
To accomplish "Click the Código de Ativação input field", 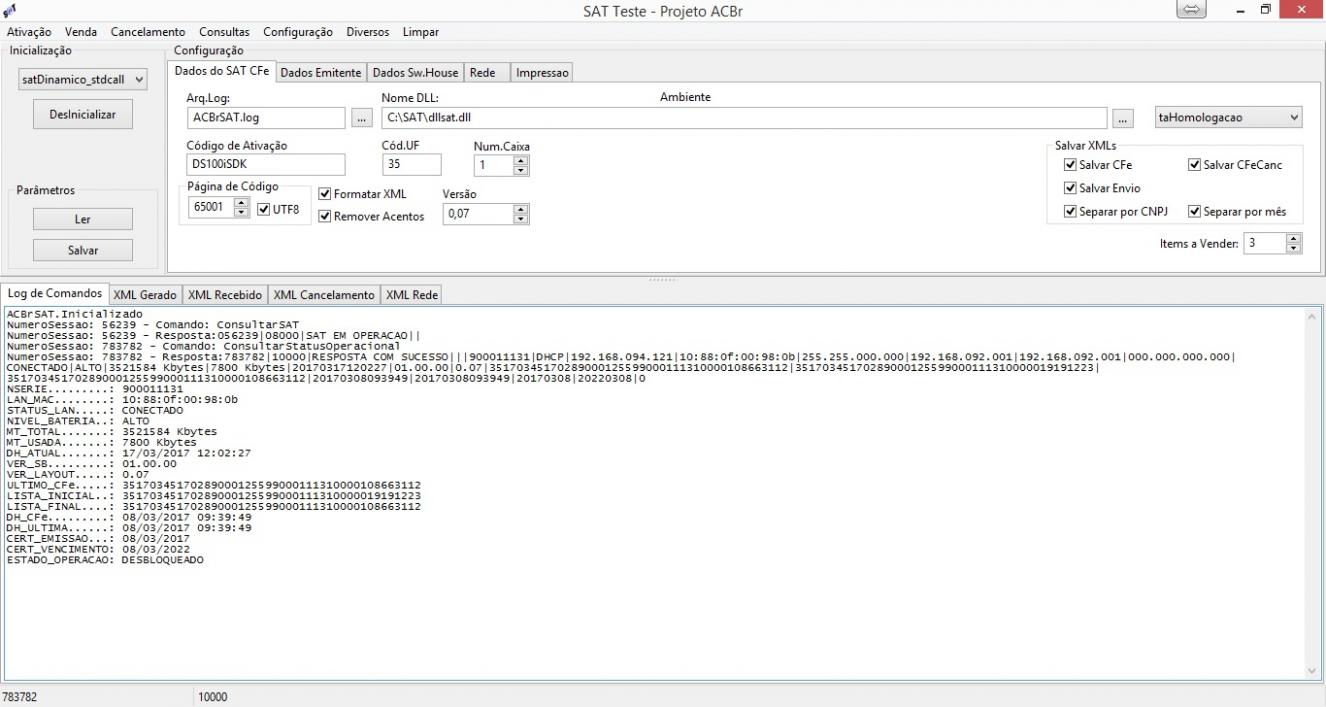I will pos(266,165).
